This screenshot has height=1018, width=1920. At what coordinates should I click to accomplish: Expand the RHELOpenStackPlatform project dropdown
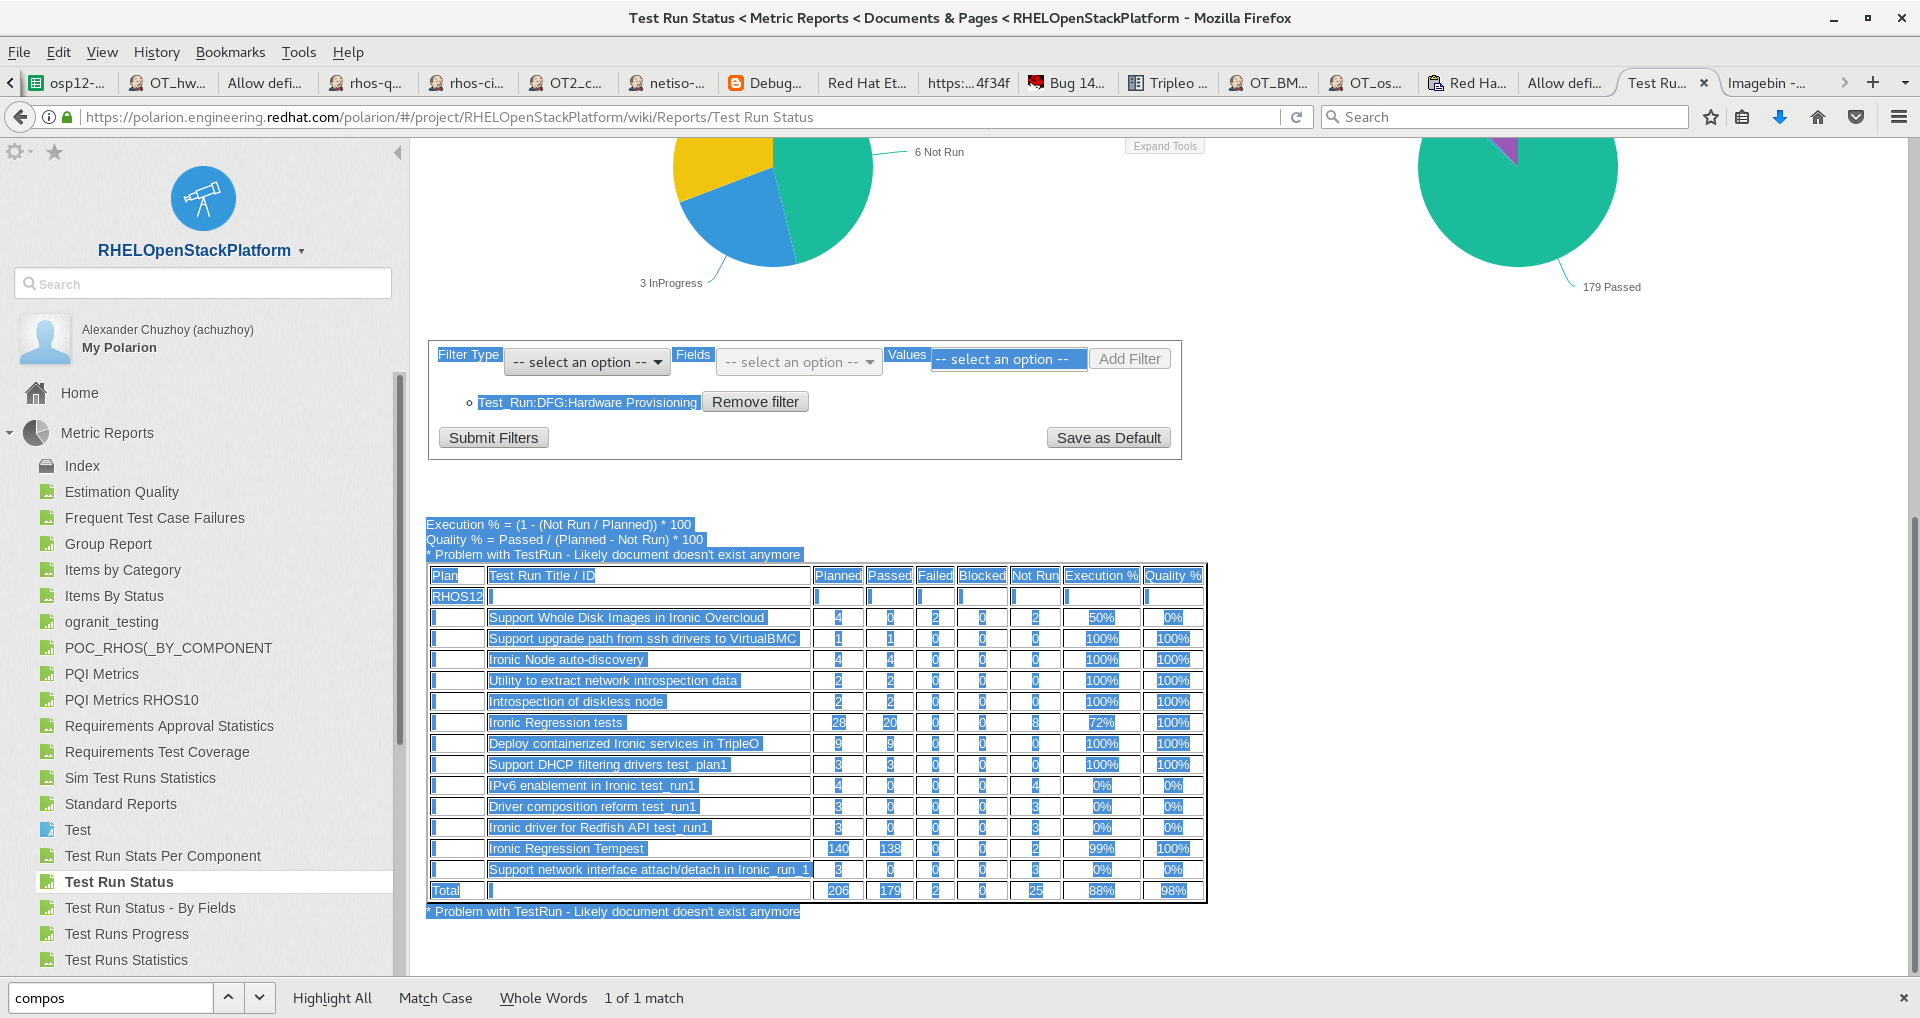pyautogui.click(x=301, y=251)
